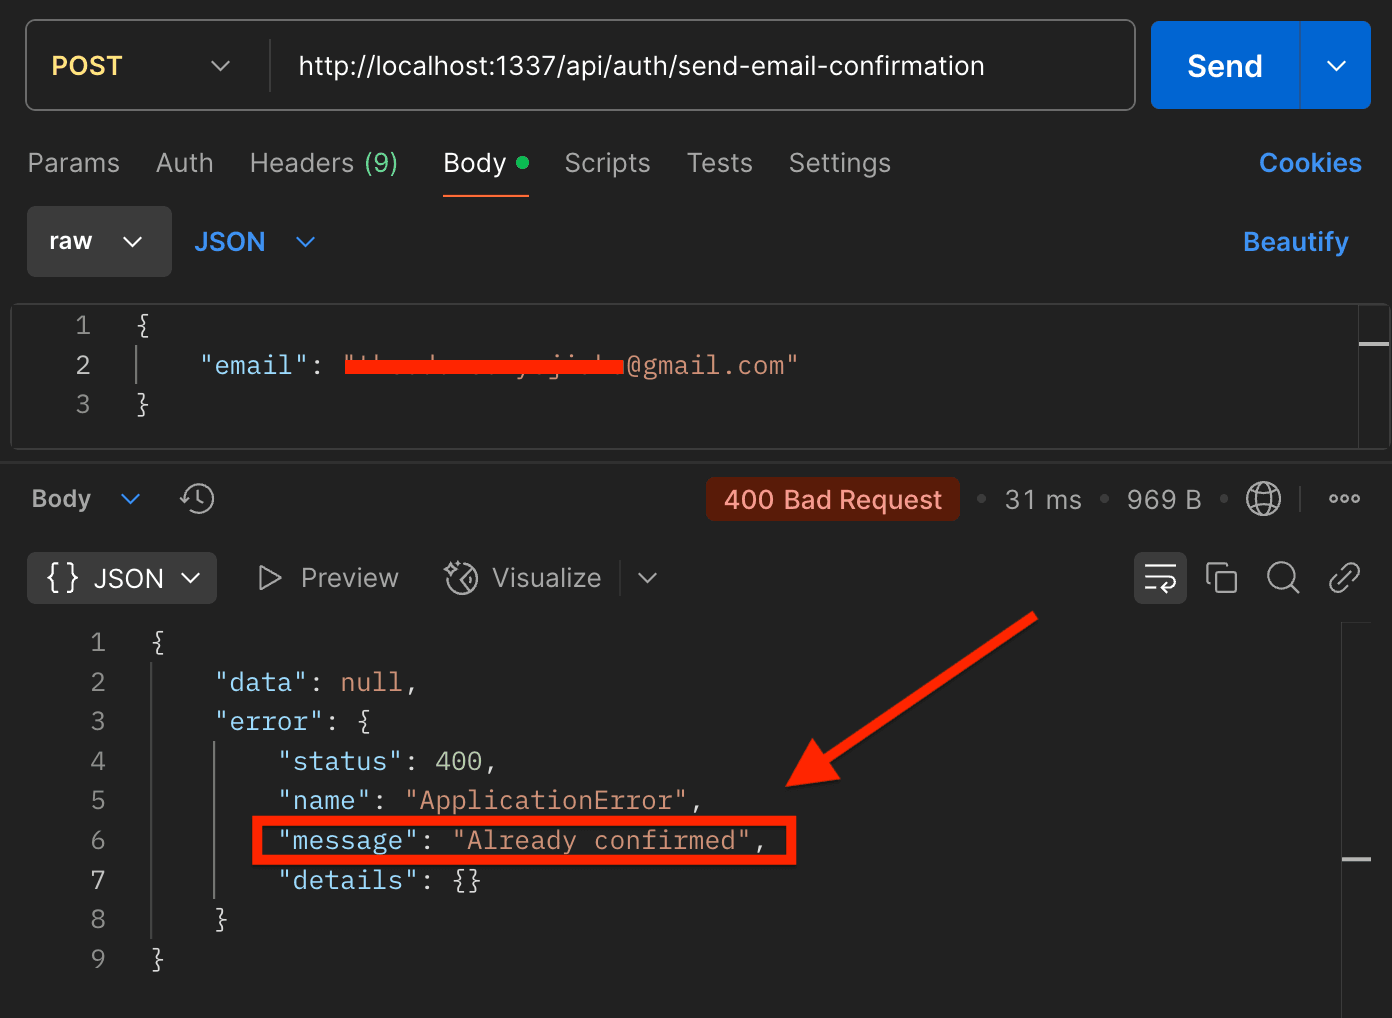Viewport: 1392px width, 1018px height.
Task: Expand the Visualize options chevron
Action: pos(647,578)
